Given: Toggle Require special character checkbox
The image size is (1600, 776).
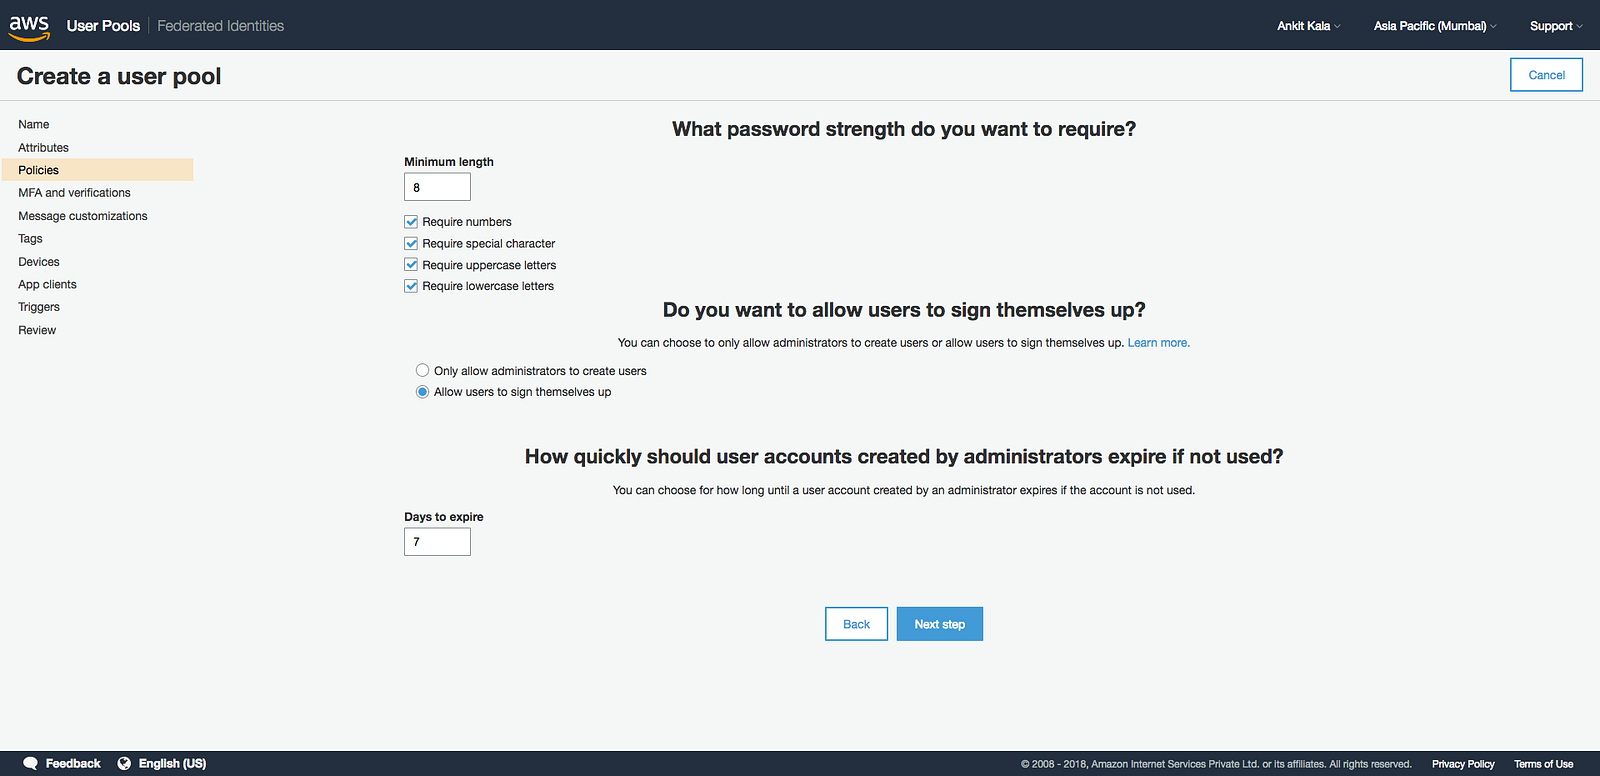Looking at the screenshot, I should pyautogui.click(x=411, y=243).
